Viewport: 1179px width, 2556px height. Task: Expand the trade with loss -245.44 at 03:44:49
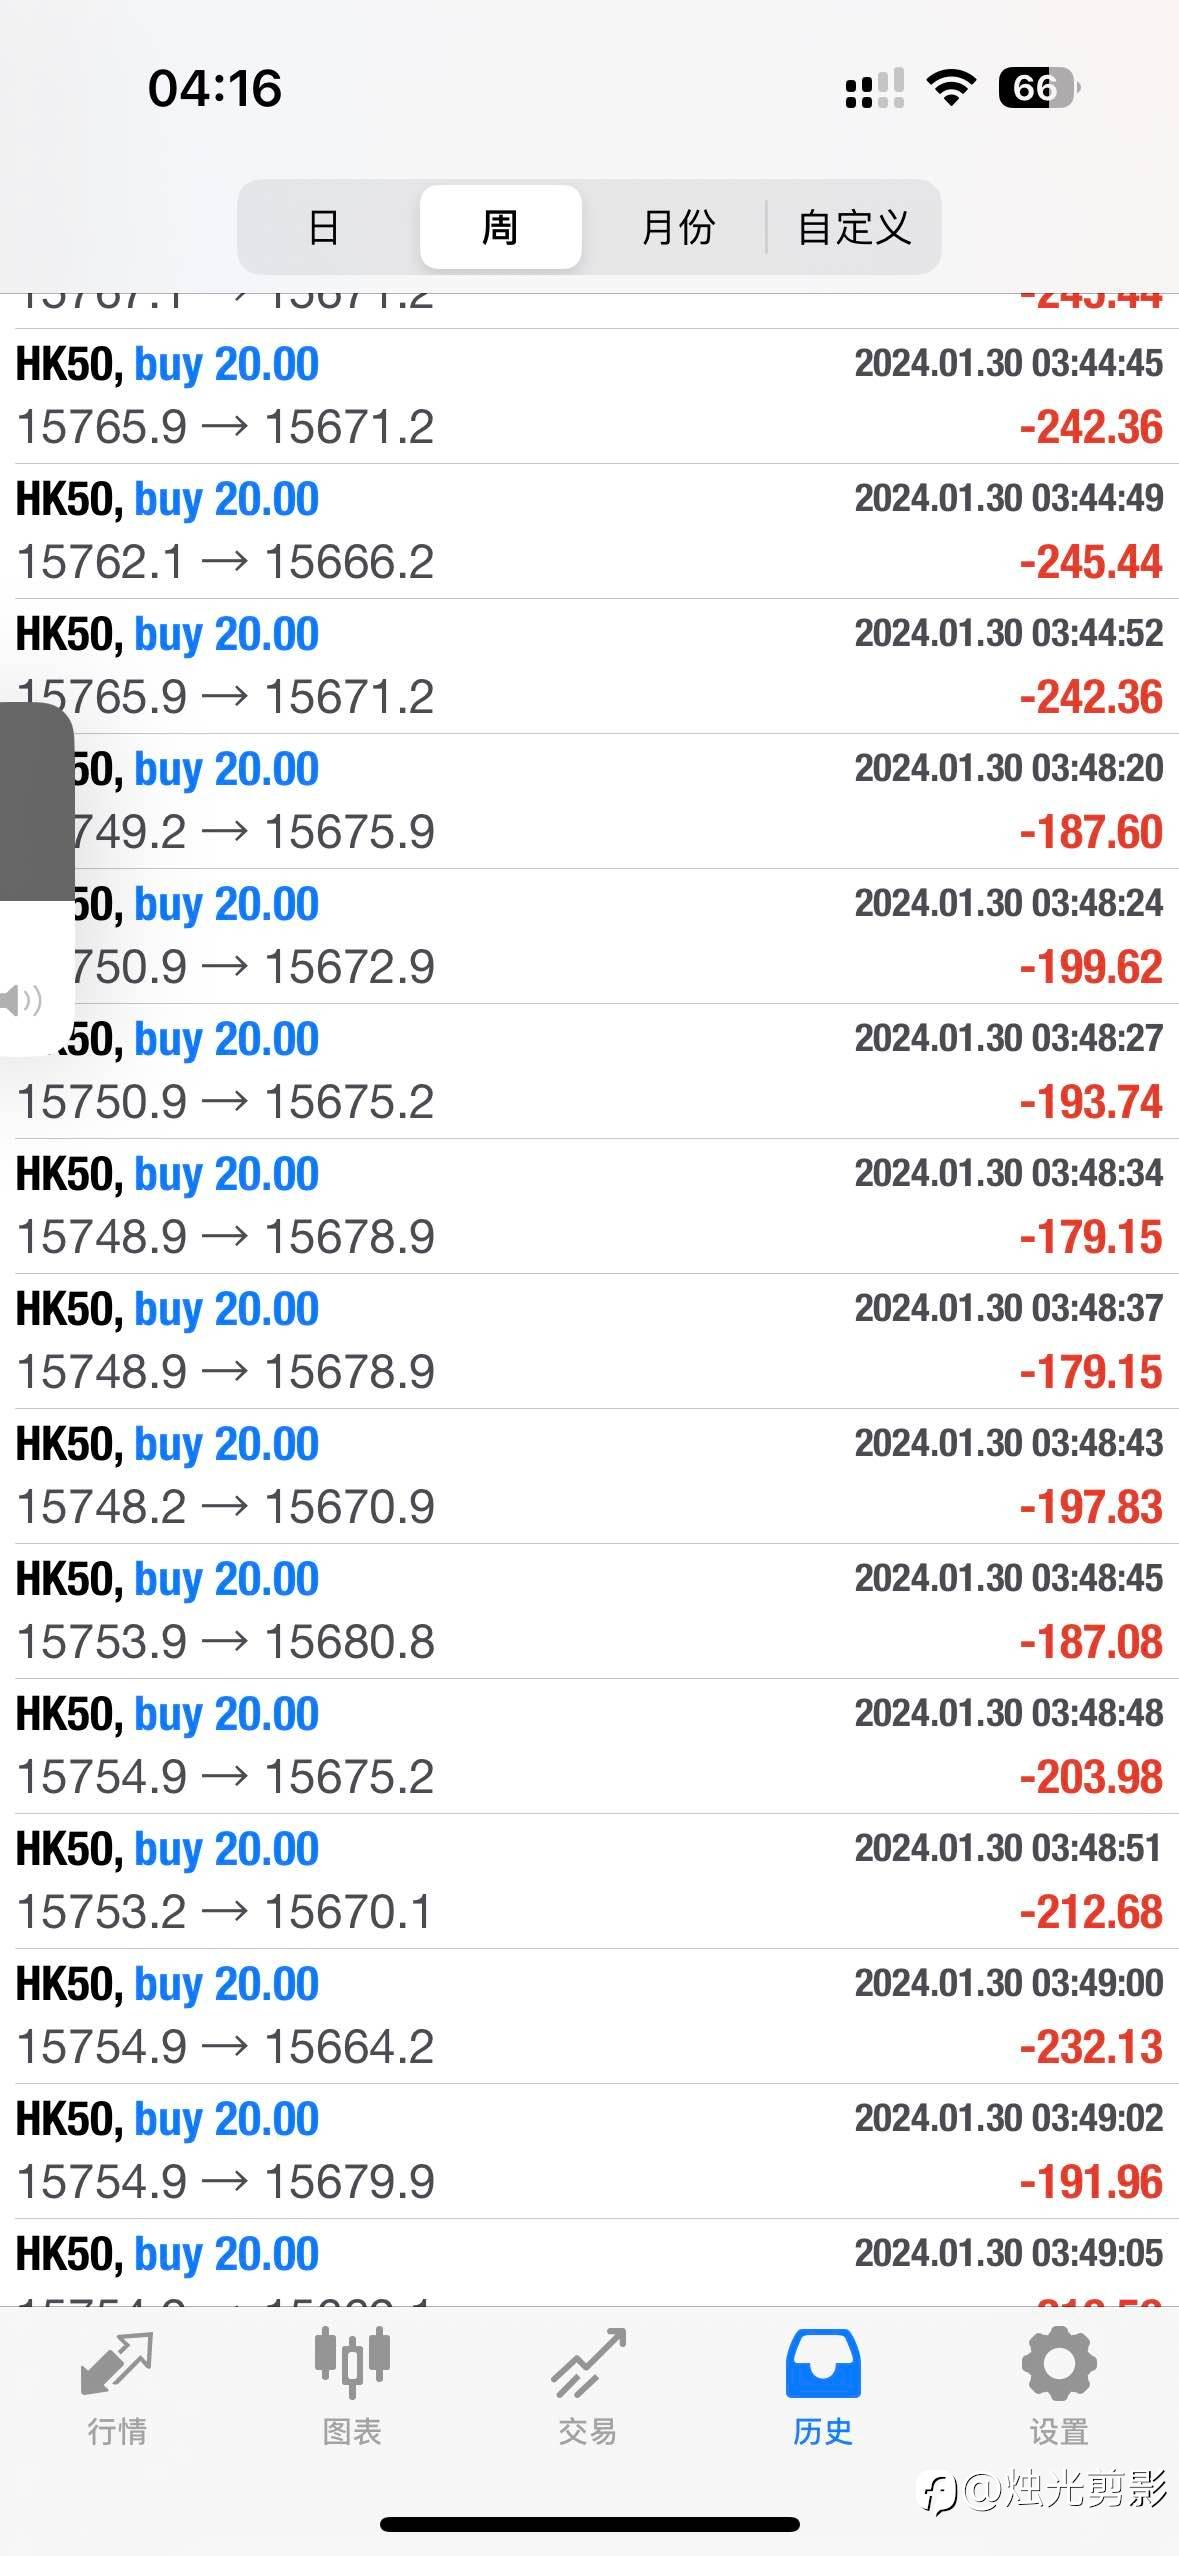coord(589,531)
